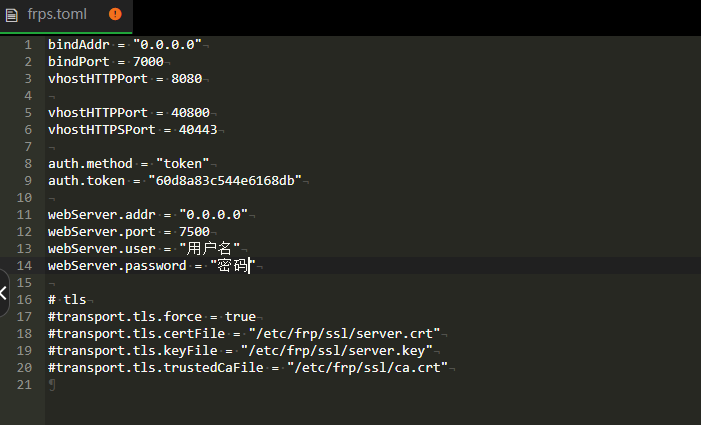Click the auth.token value string
This screenshot has height=425, width=701.
(224, 180)
